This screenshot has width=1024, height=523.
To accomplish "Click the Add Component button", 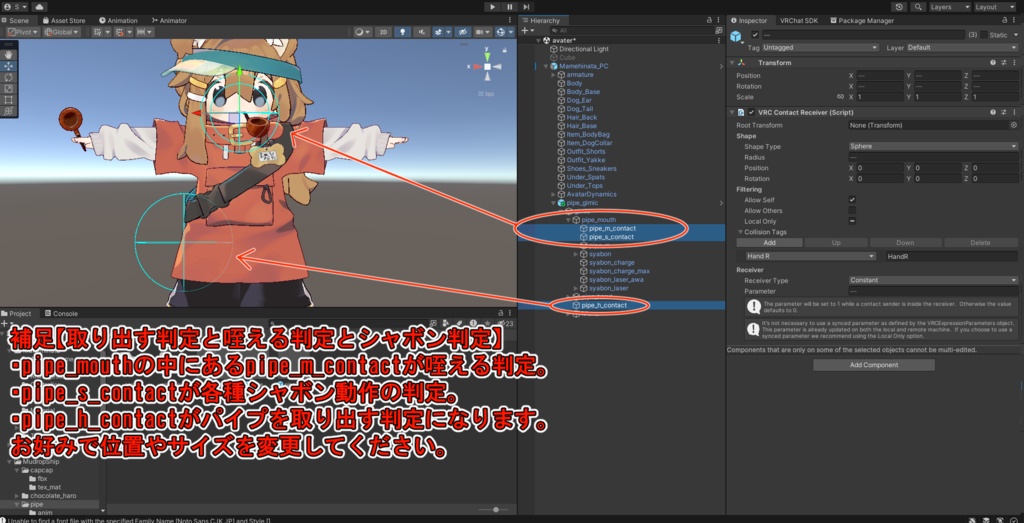I will point(874,365).
